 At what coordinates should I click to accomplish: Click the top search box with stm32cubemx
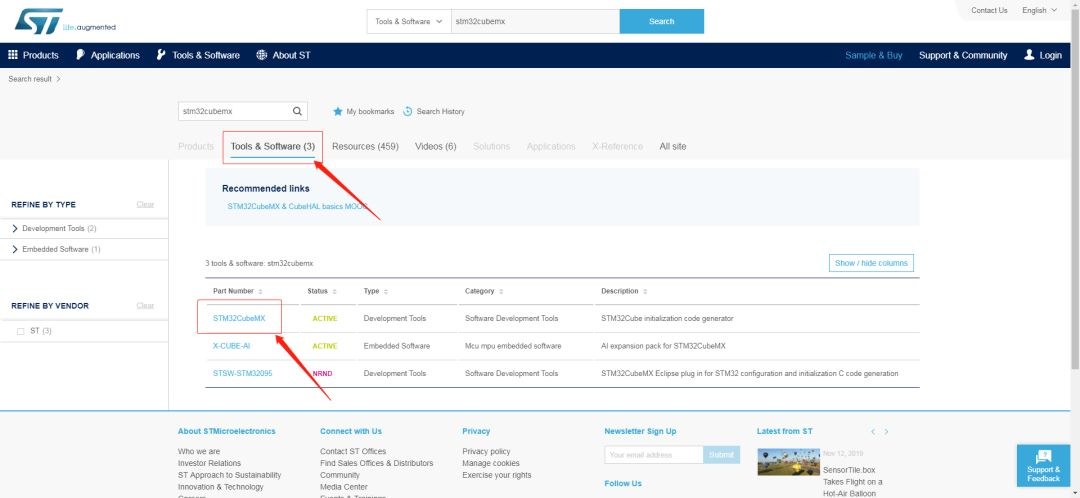coord(535,21)
